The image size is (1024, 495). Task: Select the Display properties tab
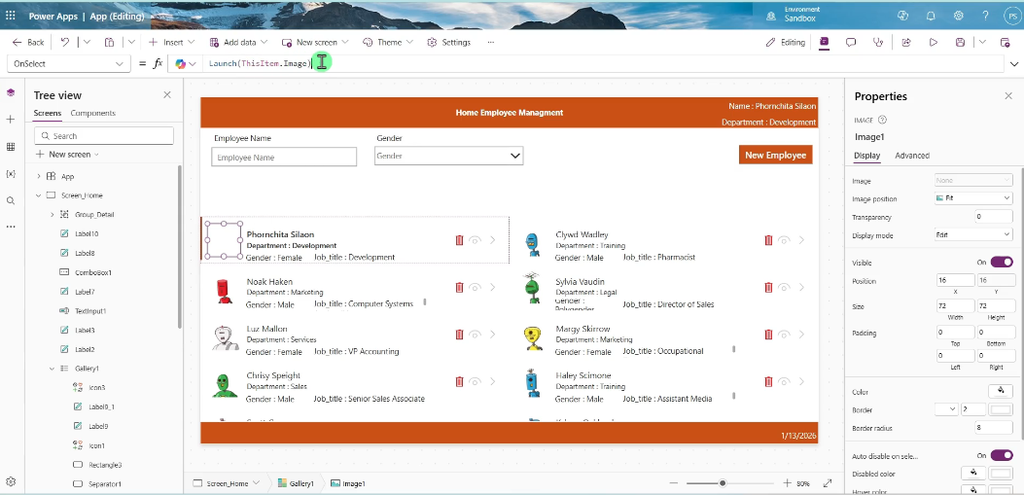(x=867, y=155)
